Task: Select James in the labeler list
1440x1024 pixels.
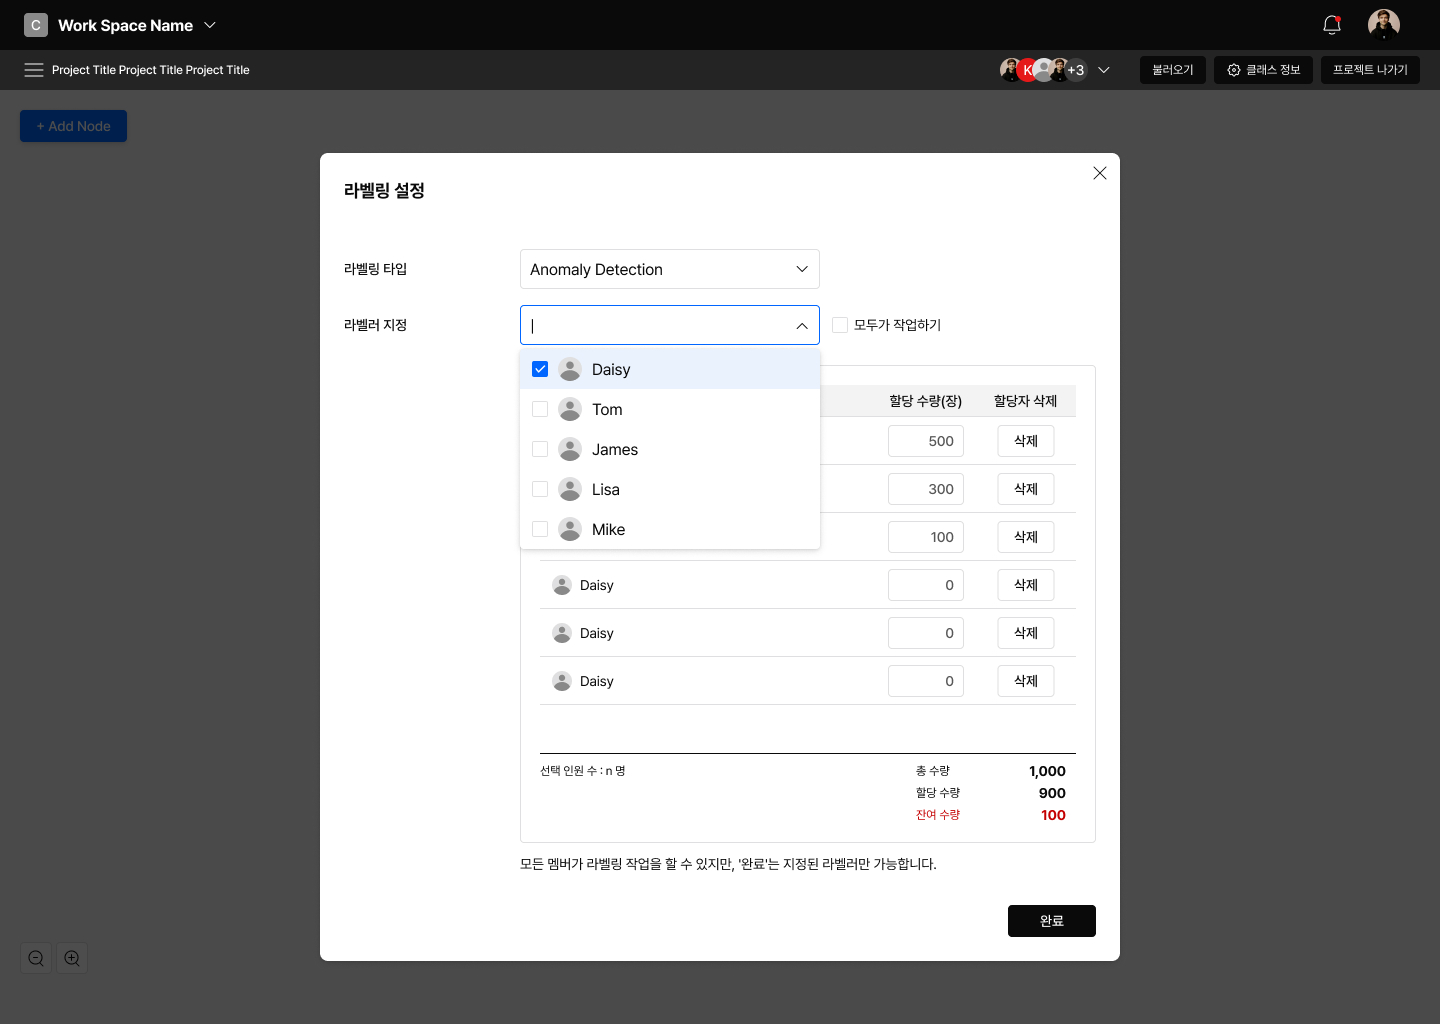Action: coord(670,449)
